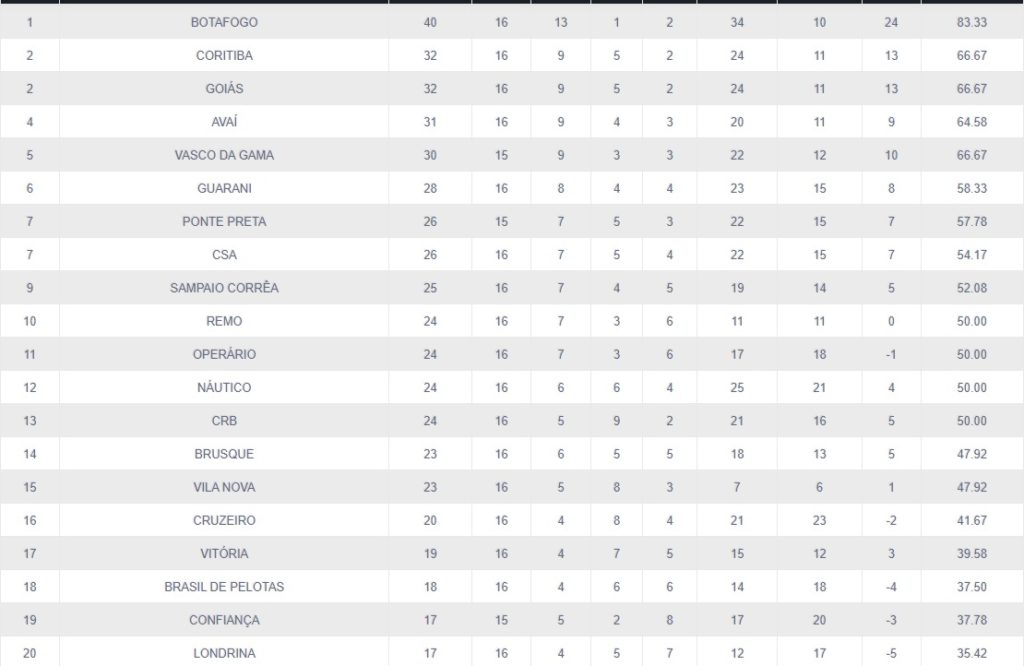
Task: Select the Goiás team name
Action: pyautogui.click(x=224, y=88)
